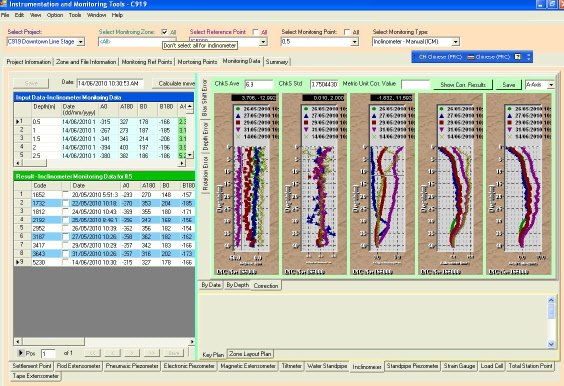
Task: Click Input Data table vertical scrollbar down arrow
Action: [190, 155]
